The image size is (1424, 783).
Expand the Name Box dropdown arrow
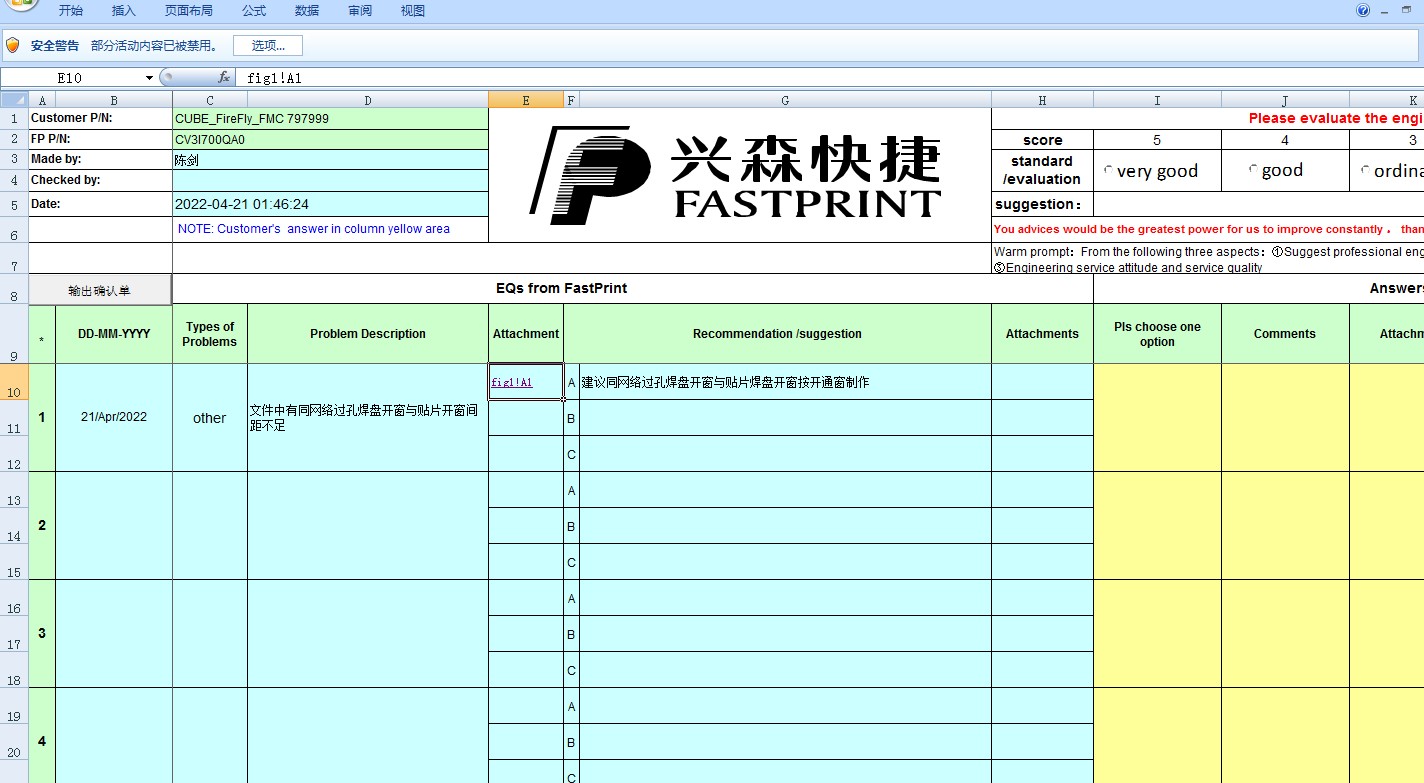pyautogui.click(x=149, y=78)
